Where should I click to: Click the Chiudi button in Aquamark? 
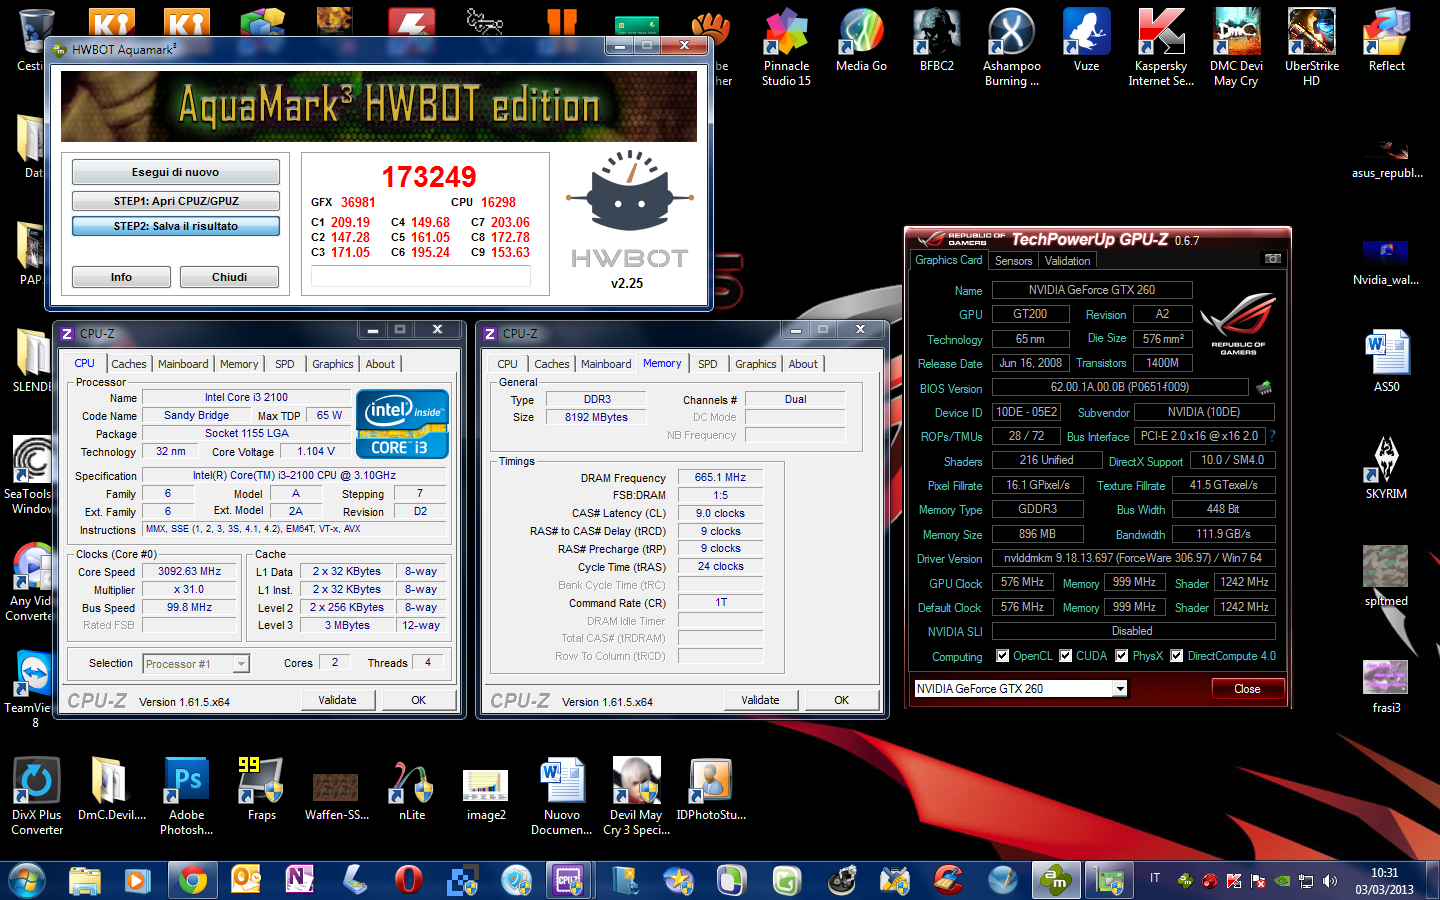pyautogui.click(x=229, y=277)
